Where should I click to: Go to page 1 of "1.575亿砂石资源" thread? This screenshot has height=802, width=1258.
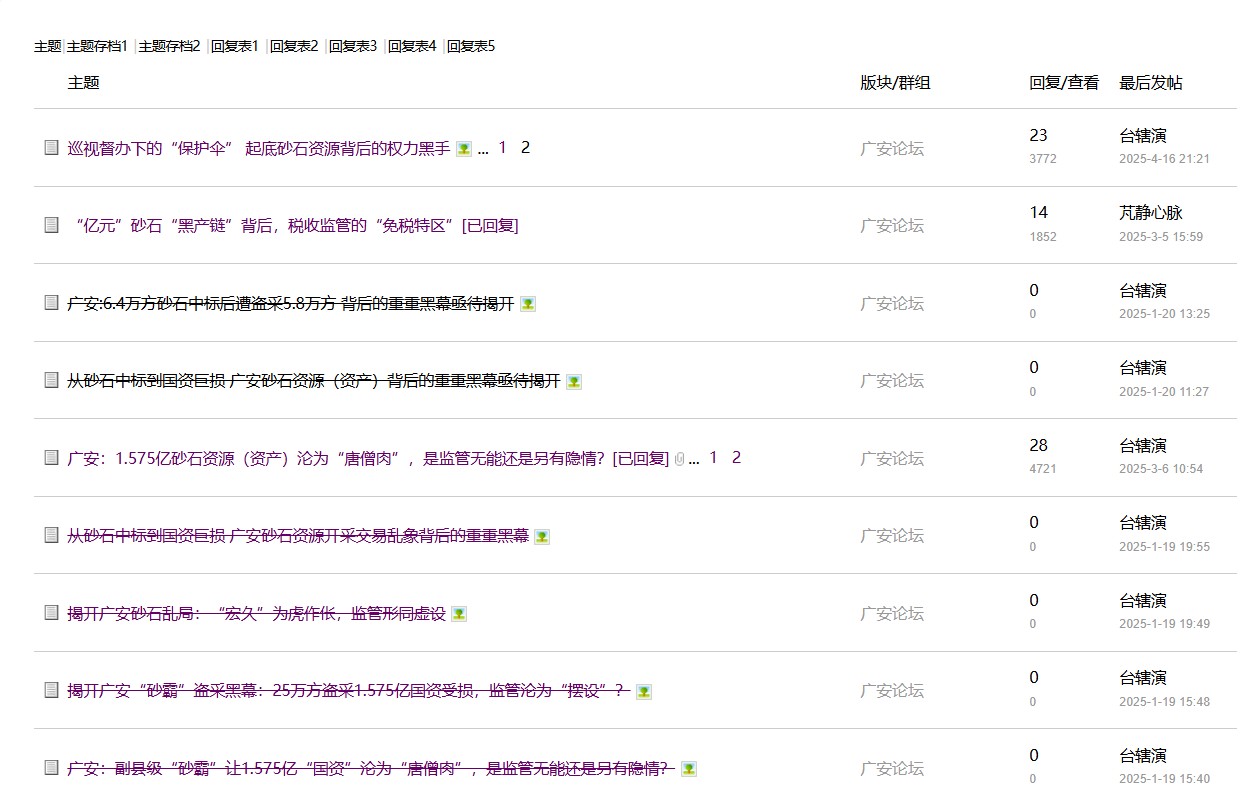click(713, 458)
